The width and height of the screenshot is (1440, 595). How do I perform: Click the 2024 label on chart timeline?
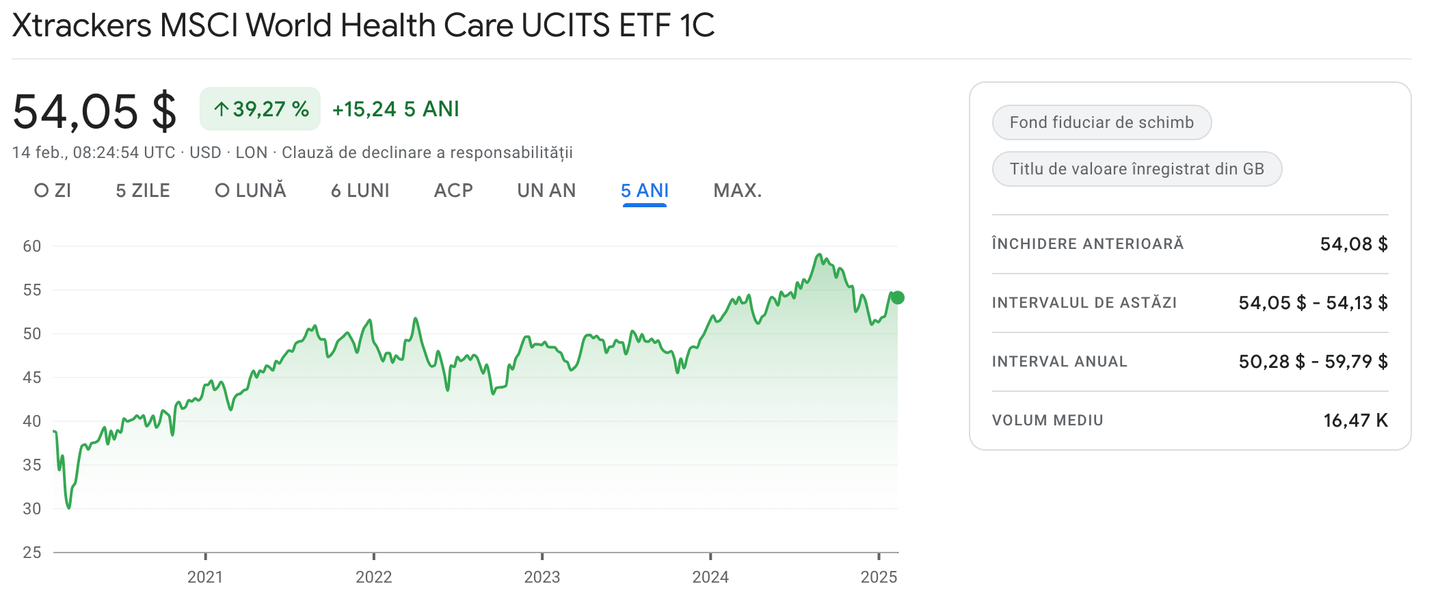710,577
